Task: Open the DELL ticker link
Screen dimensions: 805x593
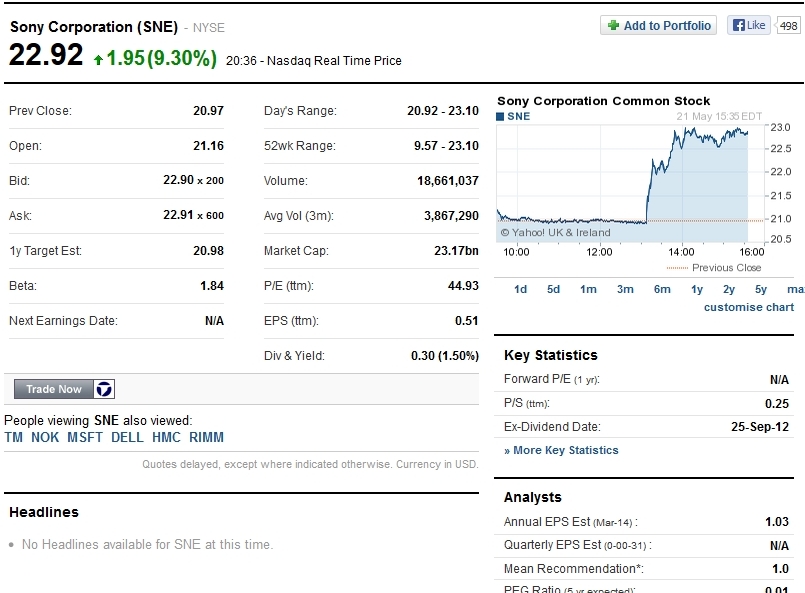Action: click(127, 437)
